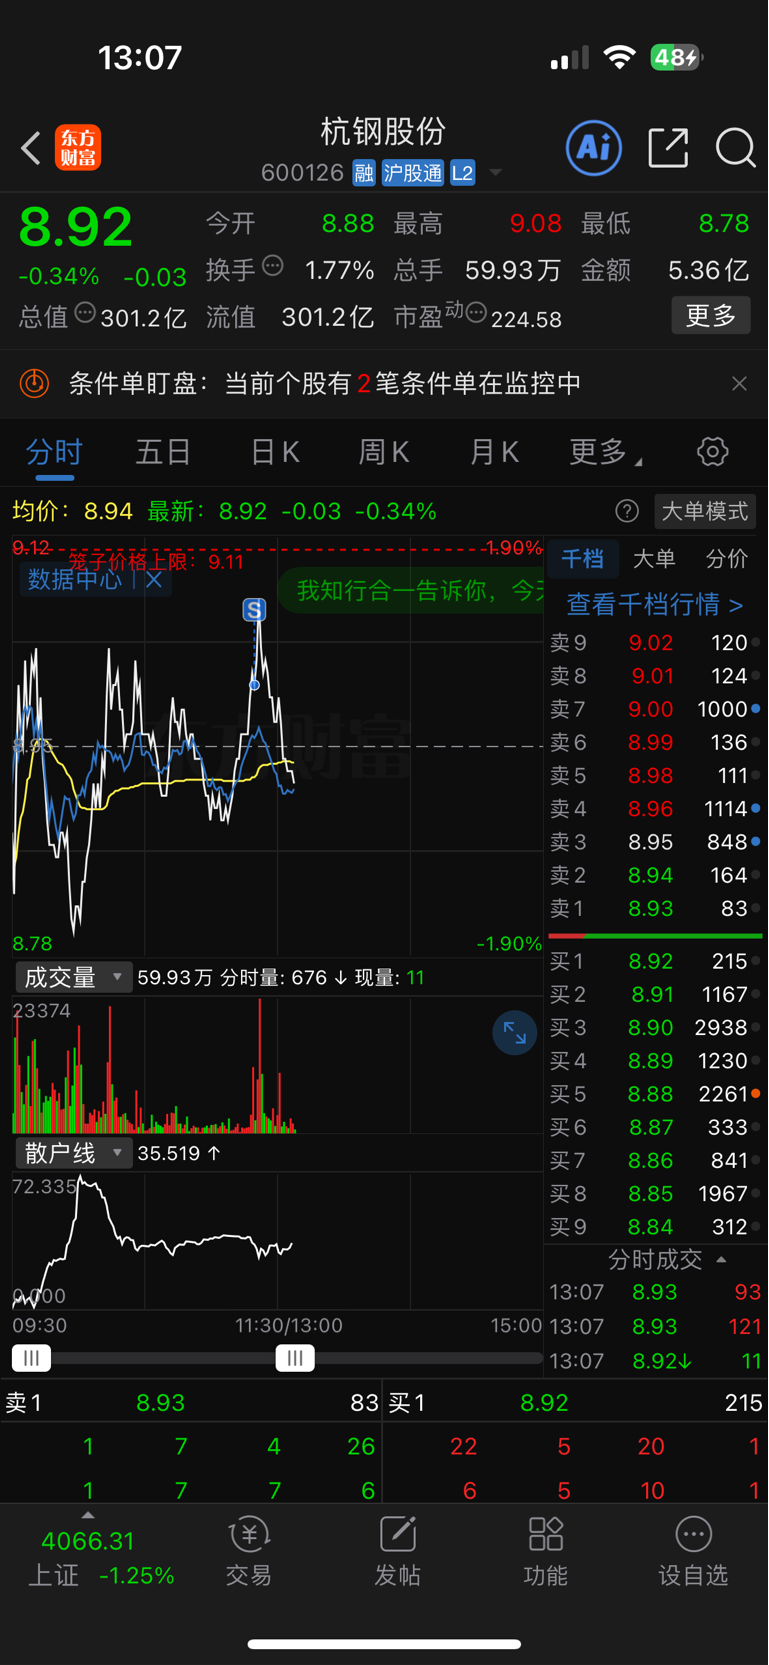Viewport: 769px width, 1665px height.
Task: Switch to the 五日 tab
Action: [x=163, y=452]
